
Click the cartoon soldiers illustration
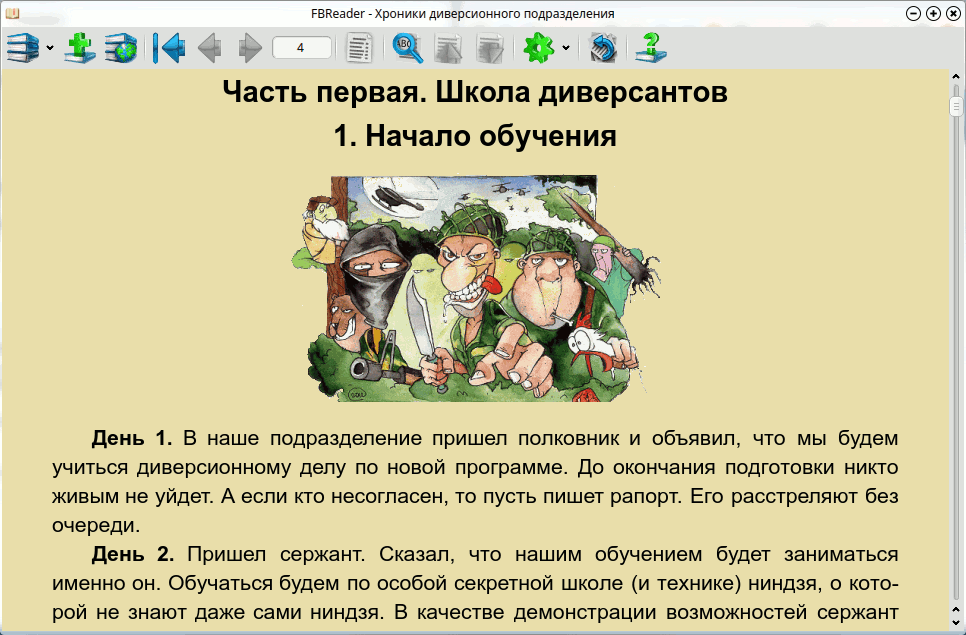click(476, 288)
